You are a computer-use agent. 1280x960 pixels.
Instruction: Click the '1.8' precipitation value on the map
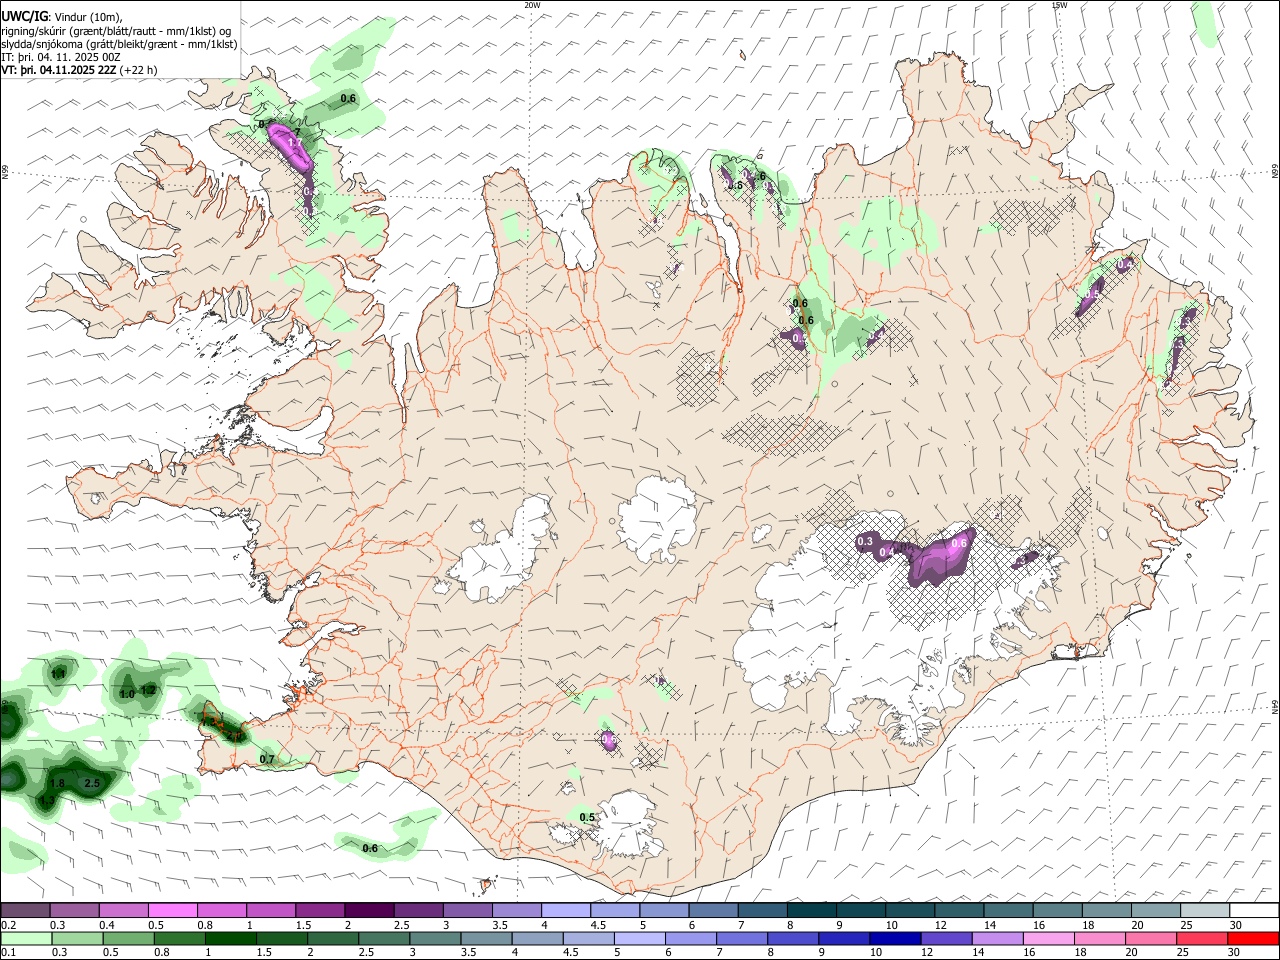tap(57, 783)
